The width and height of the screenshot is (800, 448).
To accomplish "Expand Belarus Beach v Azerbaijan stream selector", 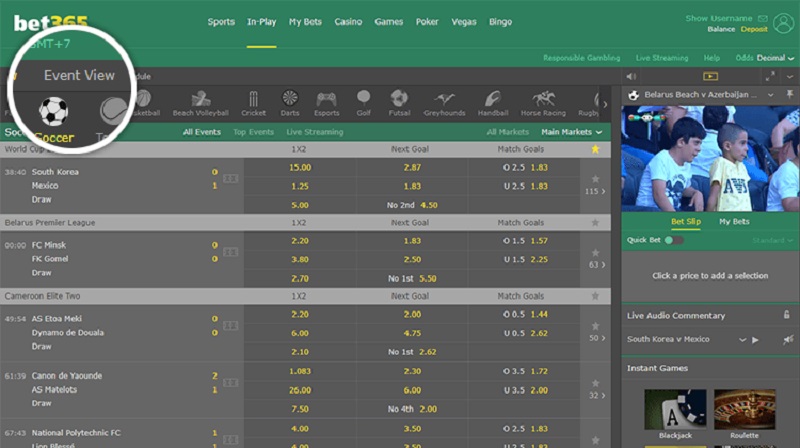I will [770, 95].
